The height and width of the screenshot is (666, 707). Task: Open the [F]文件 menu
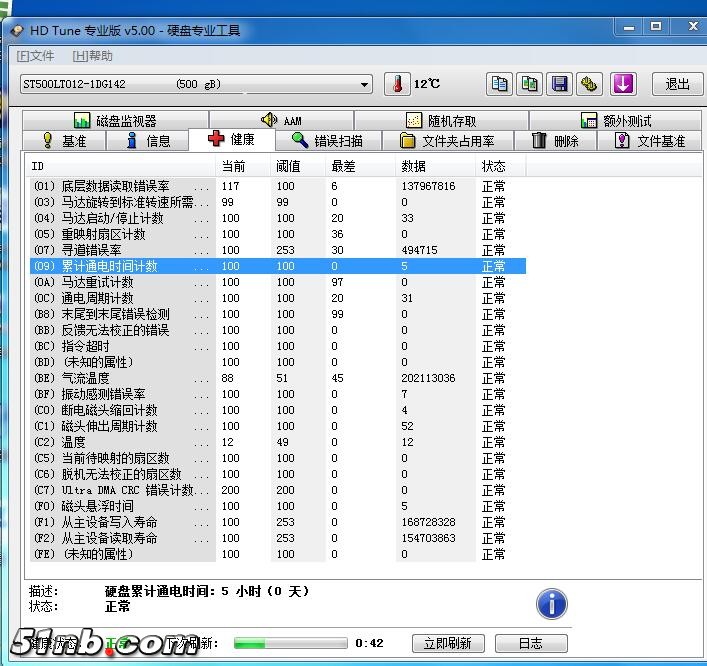pos(35,56)
